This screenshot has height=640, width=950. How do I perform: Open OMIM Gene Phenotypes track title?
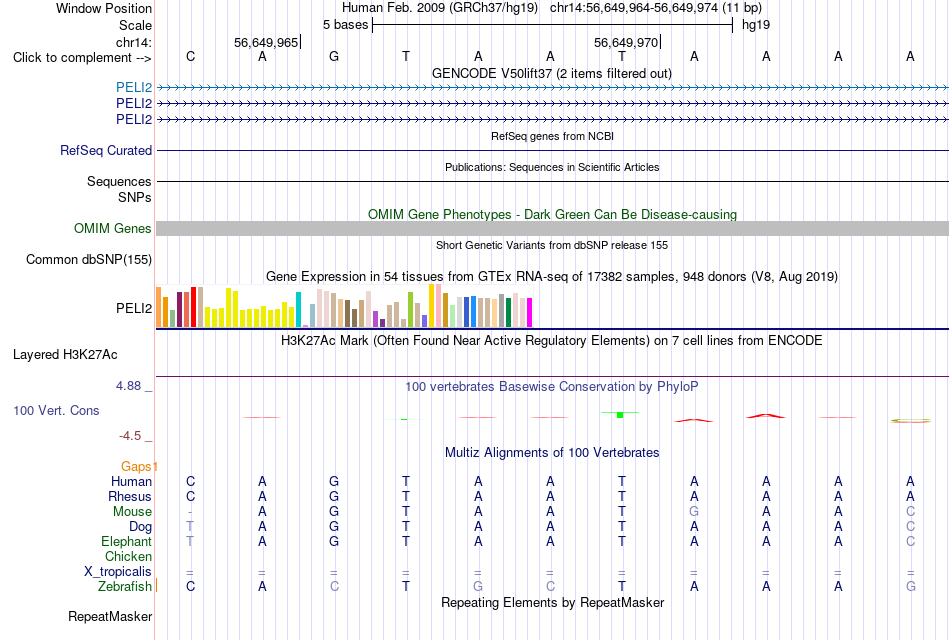point(552,215)
